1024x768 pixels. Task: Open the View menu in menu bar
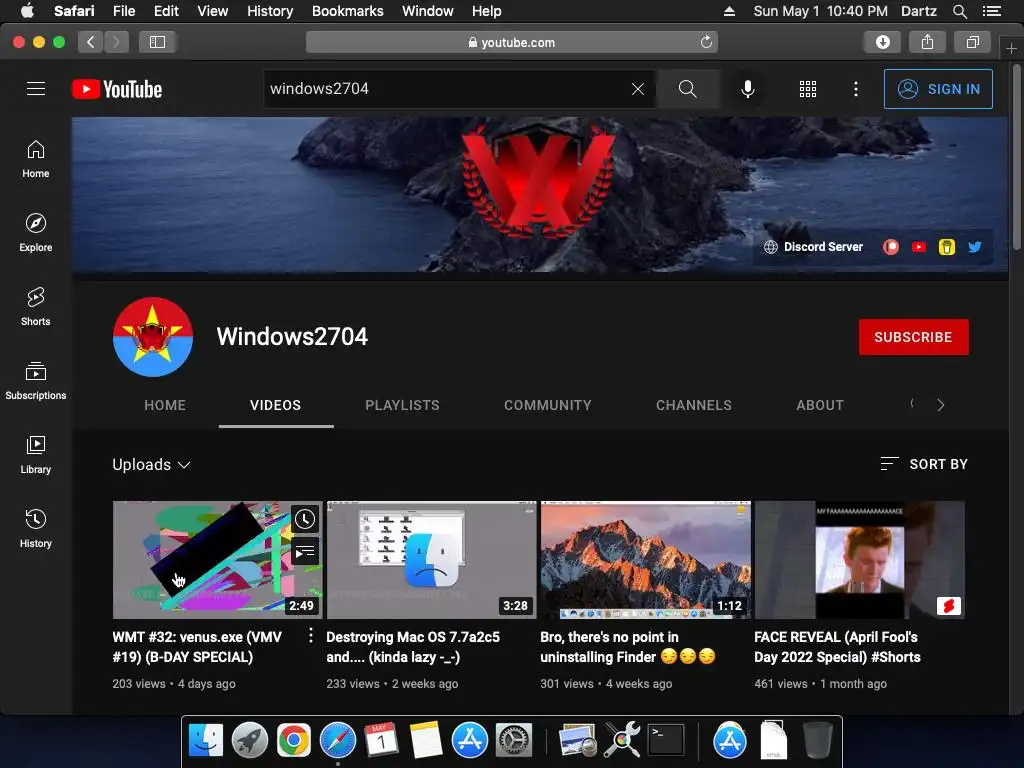[213, 11]
